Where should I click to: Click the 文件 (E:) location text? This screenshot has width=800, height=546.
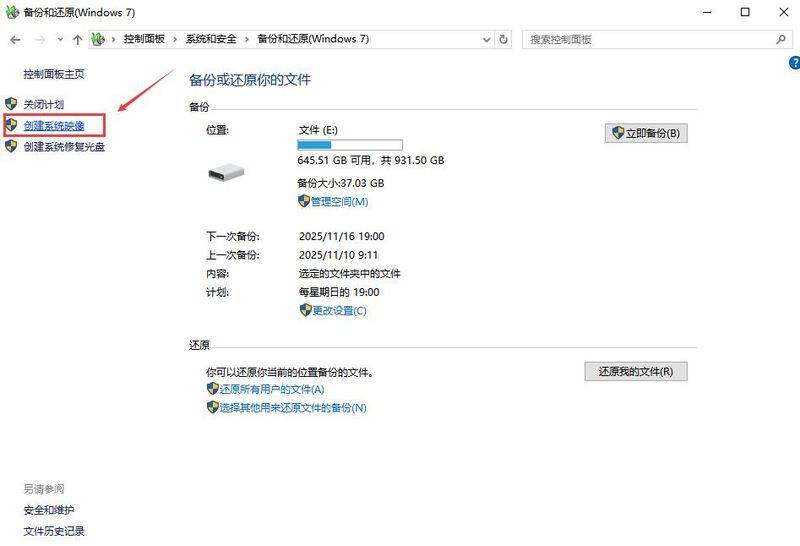coord(318,130)
